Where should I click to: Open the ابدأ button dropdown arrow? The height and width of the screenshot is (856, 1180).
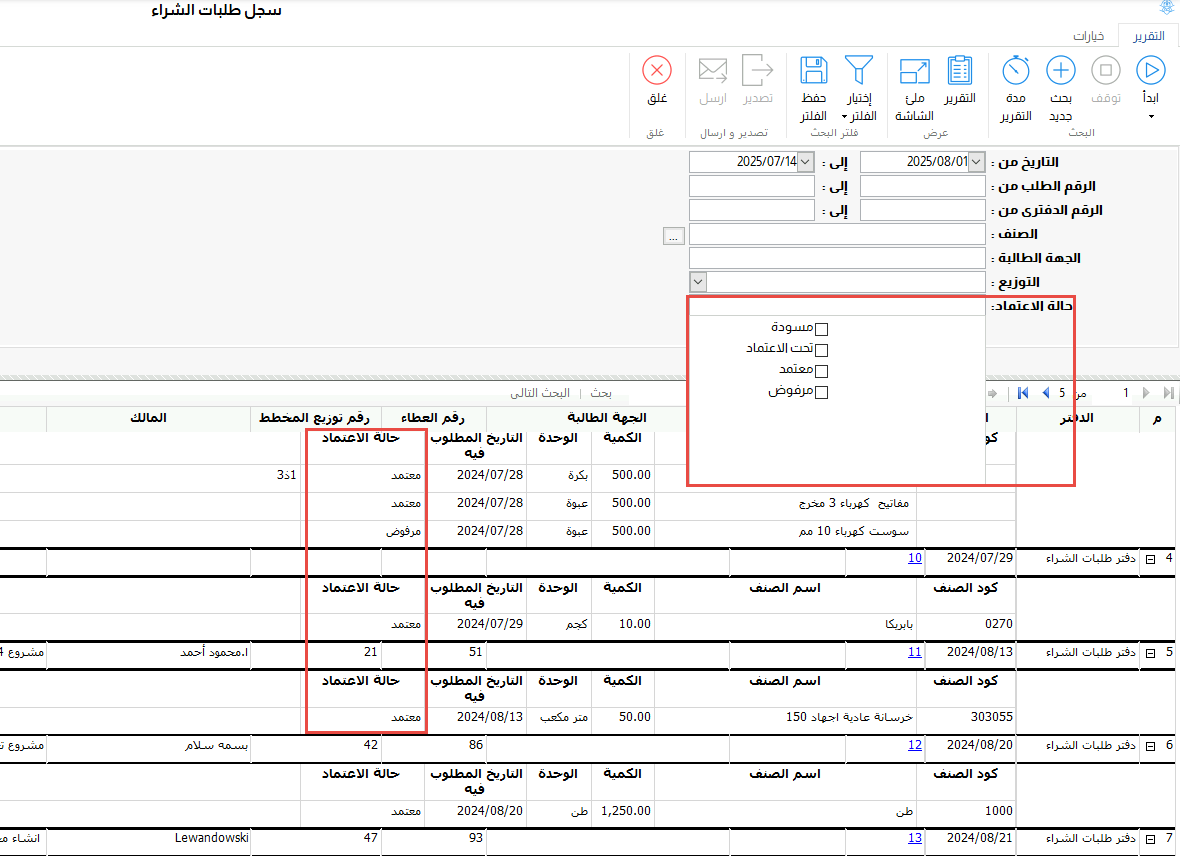coord(1151,117)
